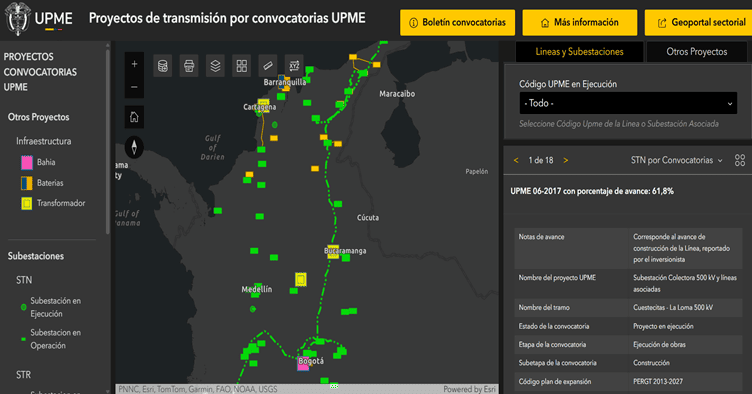Select the transformer marker at Bucaramanga
The height and width of the screenshot is (394, 752).
[x=333, y=253]
